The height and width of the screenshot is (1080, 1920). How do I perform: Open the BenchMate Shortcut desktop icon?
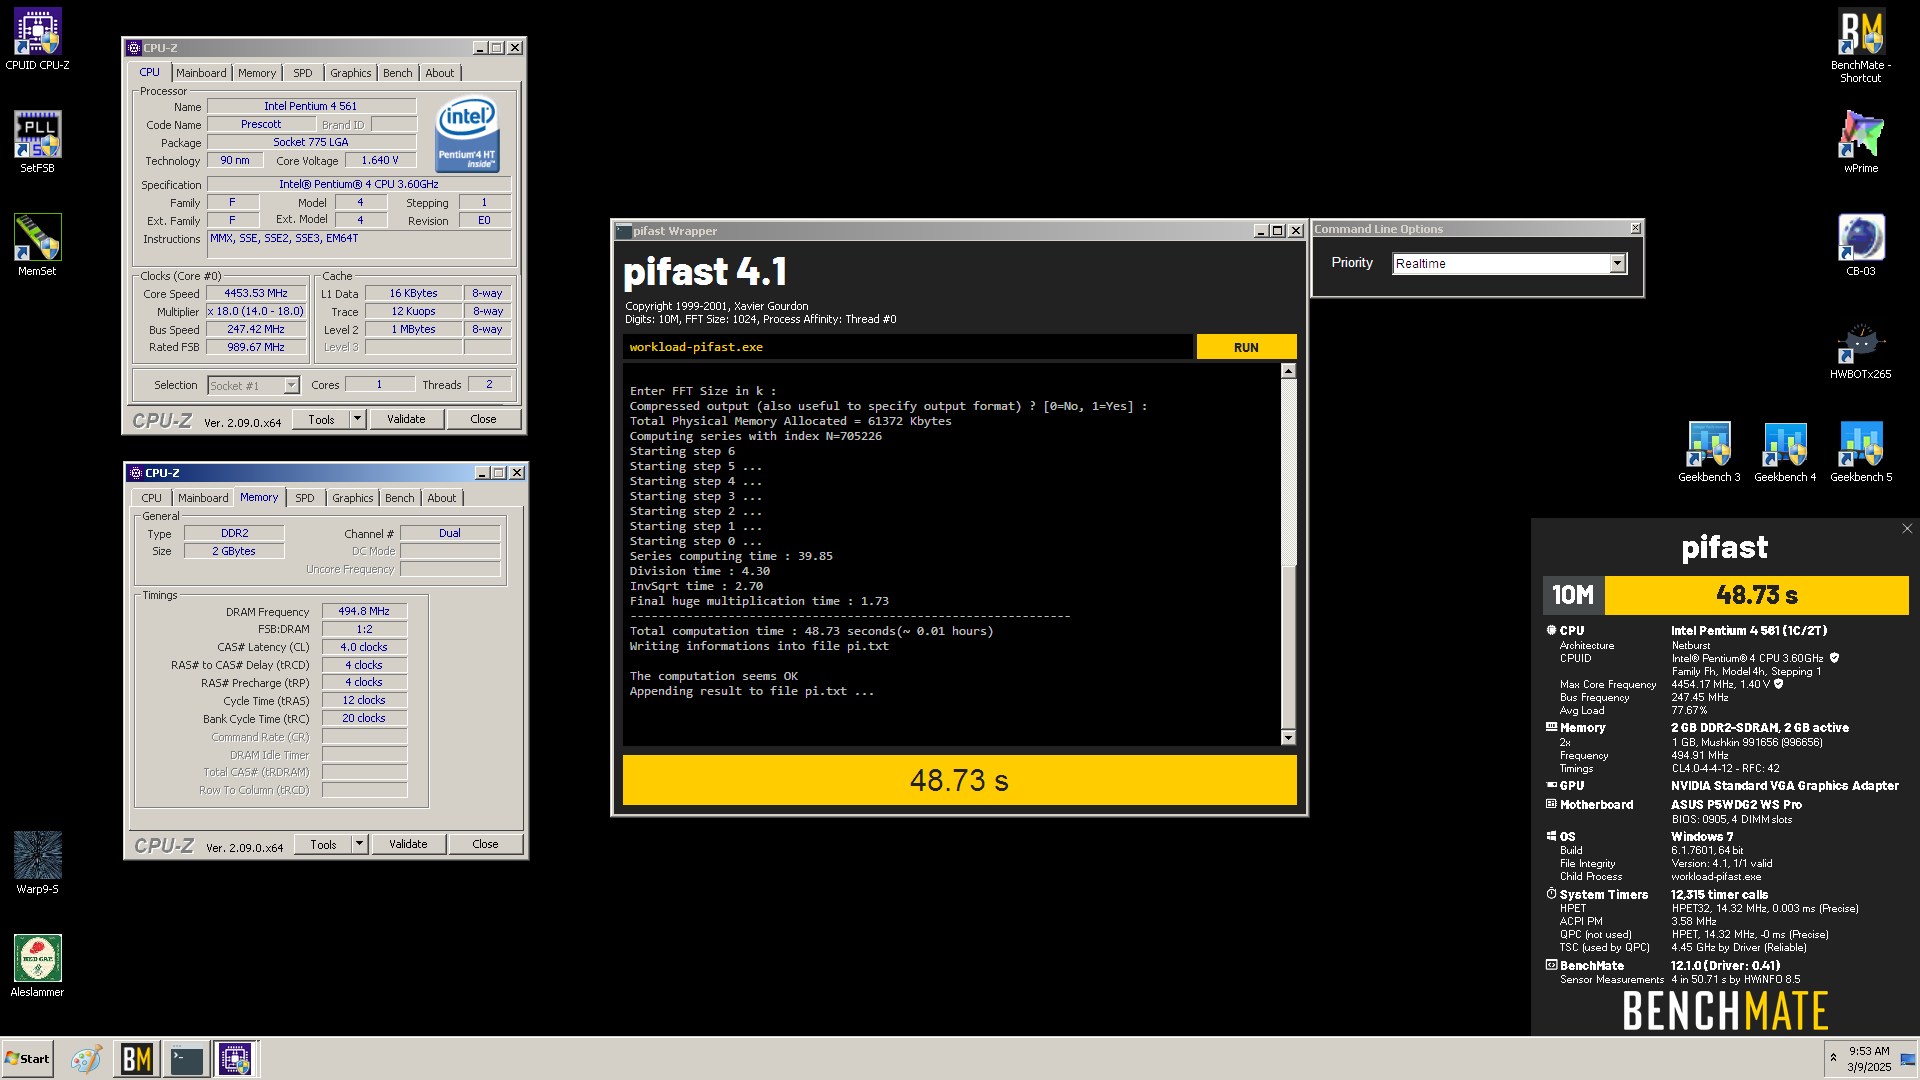click(1861, 46)
